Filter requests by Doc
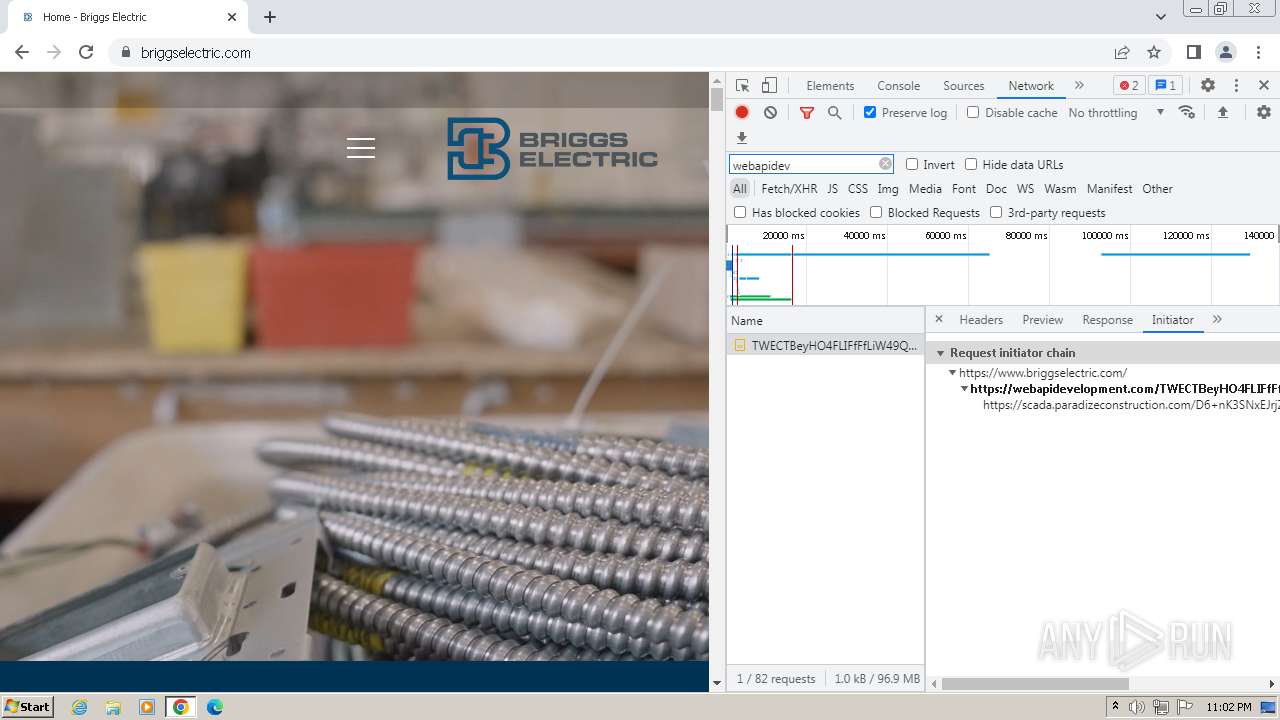 tap(996, 188)
